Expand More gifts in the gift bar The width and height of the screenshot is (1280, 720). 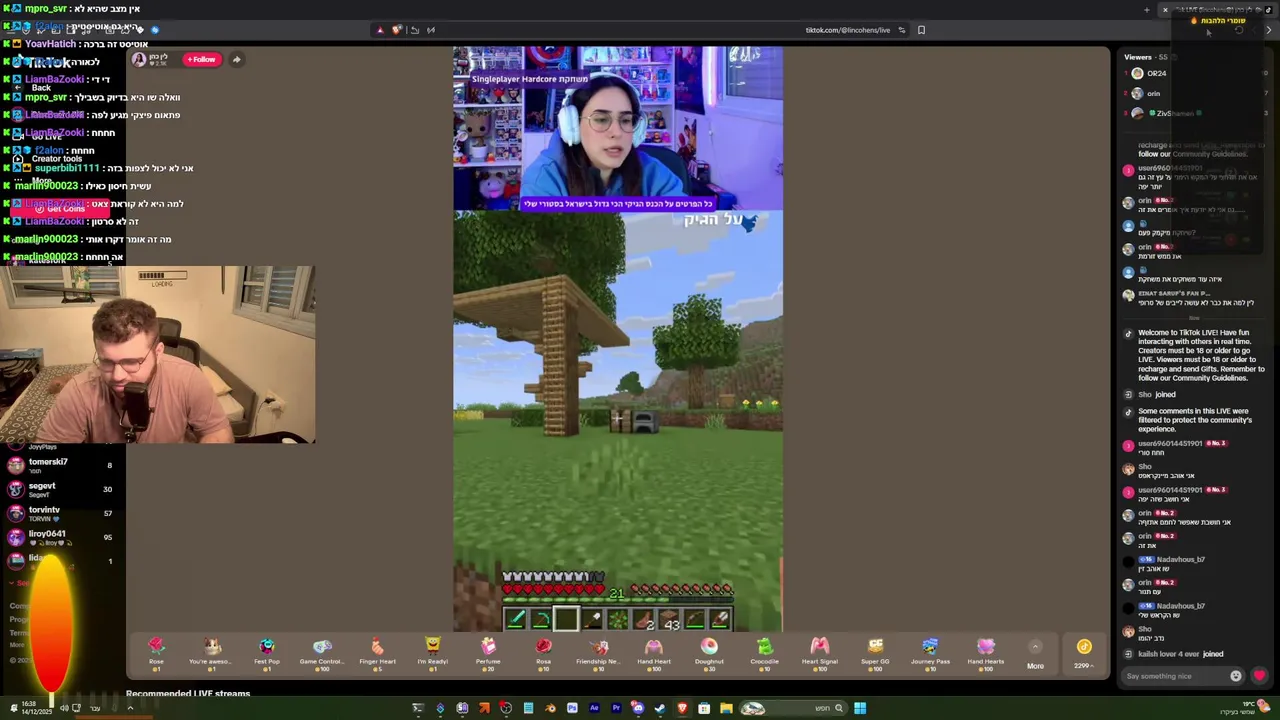tap(1035, 655)
